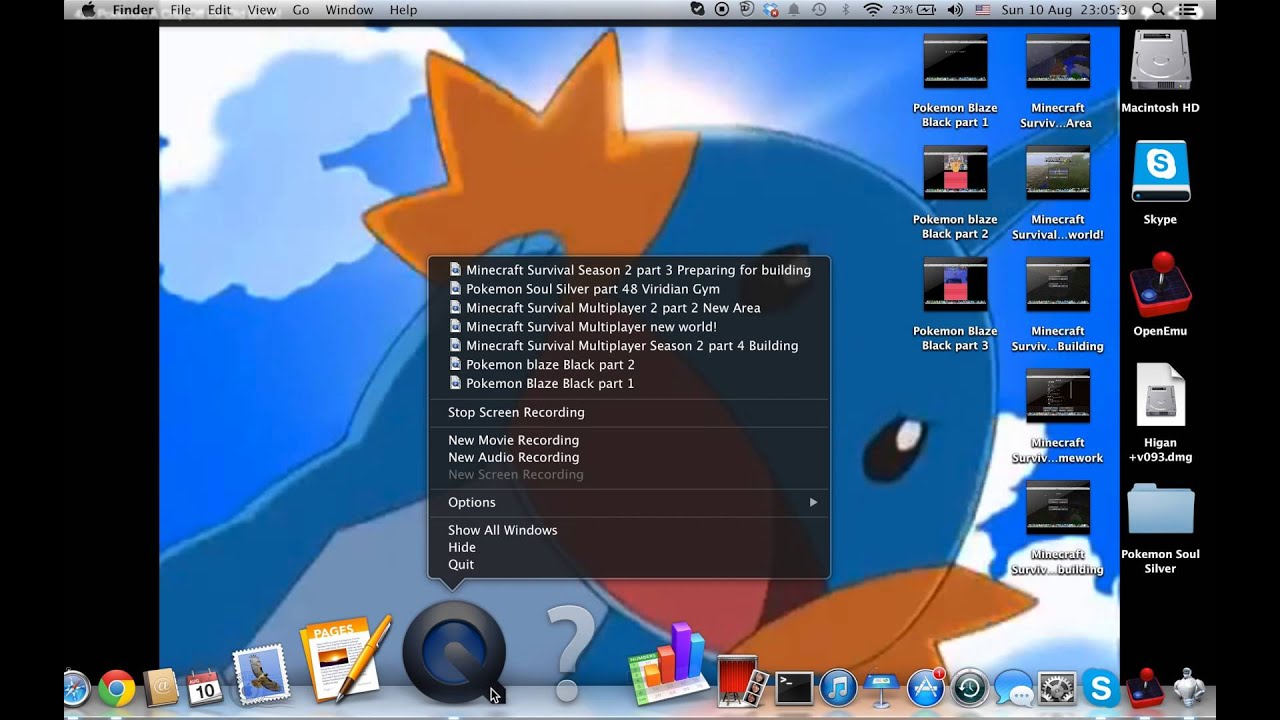
Task: Open Messages from the Dock
Action: click(1013, 688)
